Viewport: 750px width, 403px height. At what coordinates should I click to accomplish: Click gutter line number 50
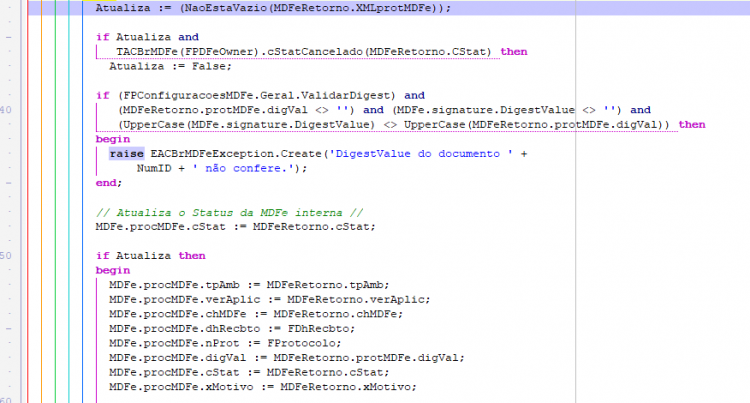(x=6, y=256)
